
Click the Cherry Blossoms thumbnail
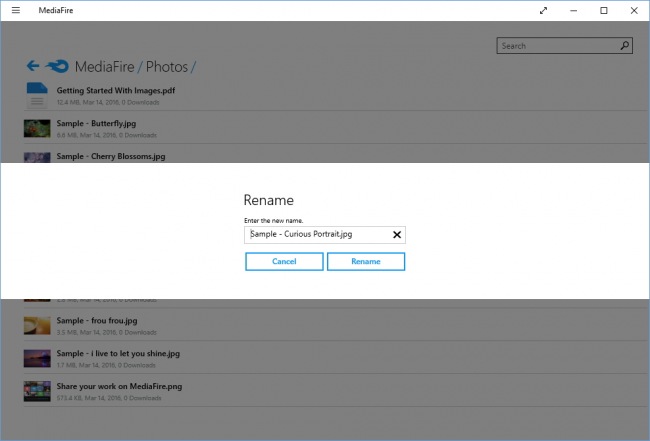click(37, 158)
